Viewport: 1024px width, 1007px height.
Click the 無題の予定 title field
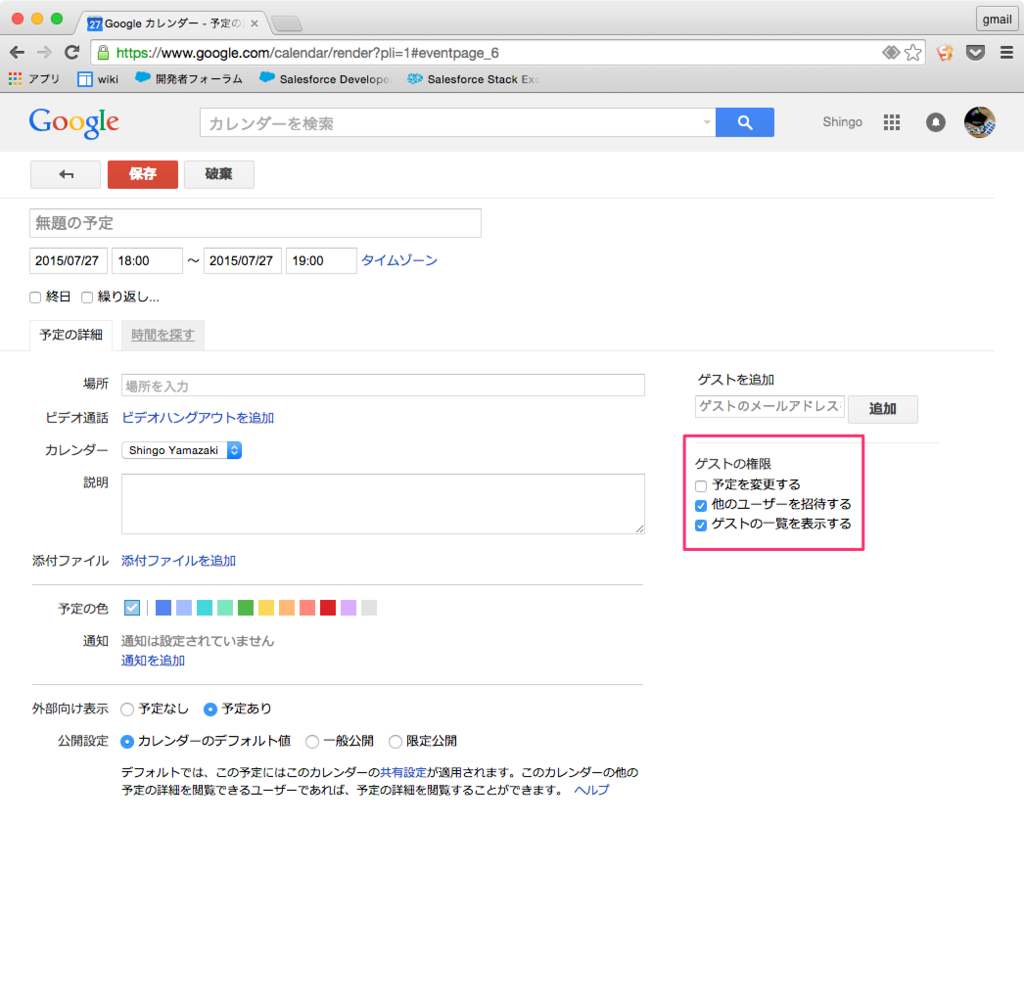coord(254,222)
